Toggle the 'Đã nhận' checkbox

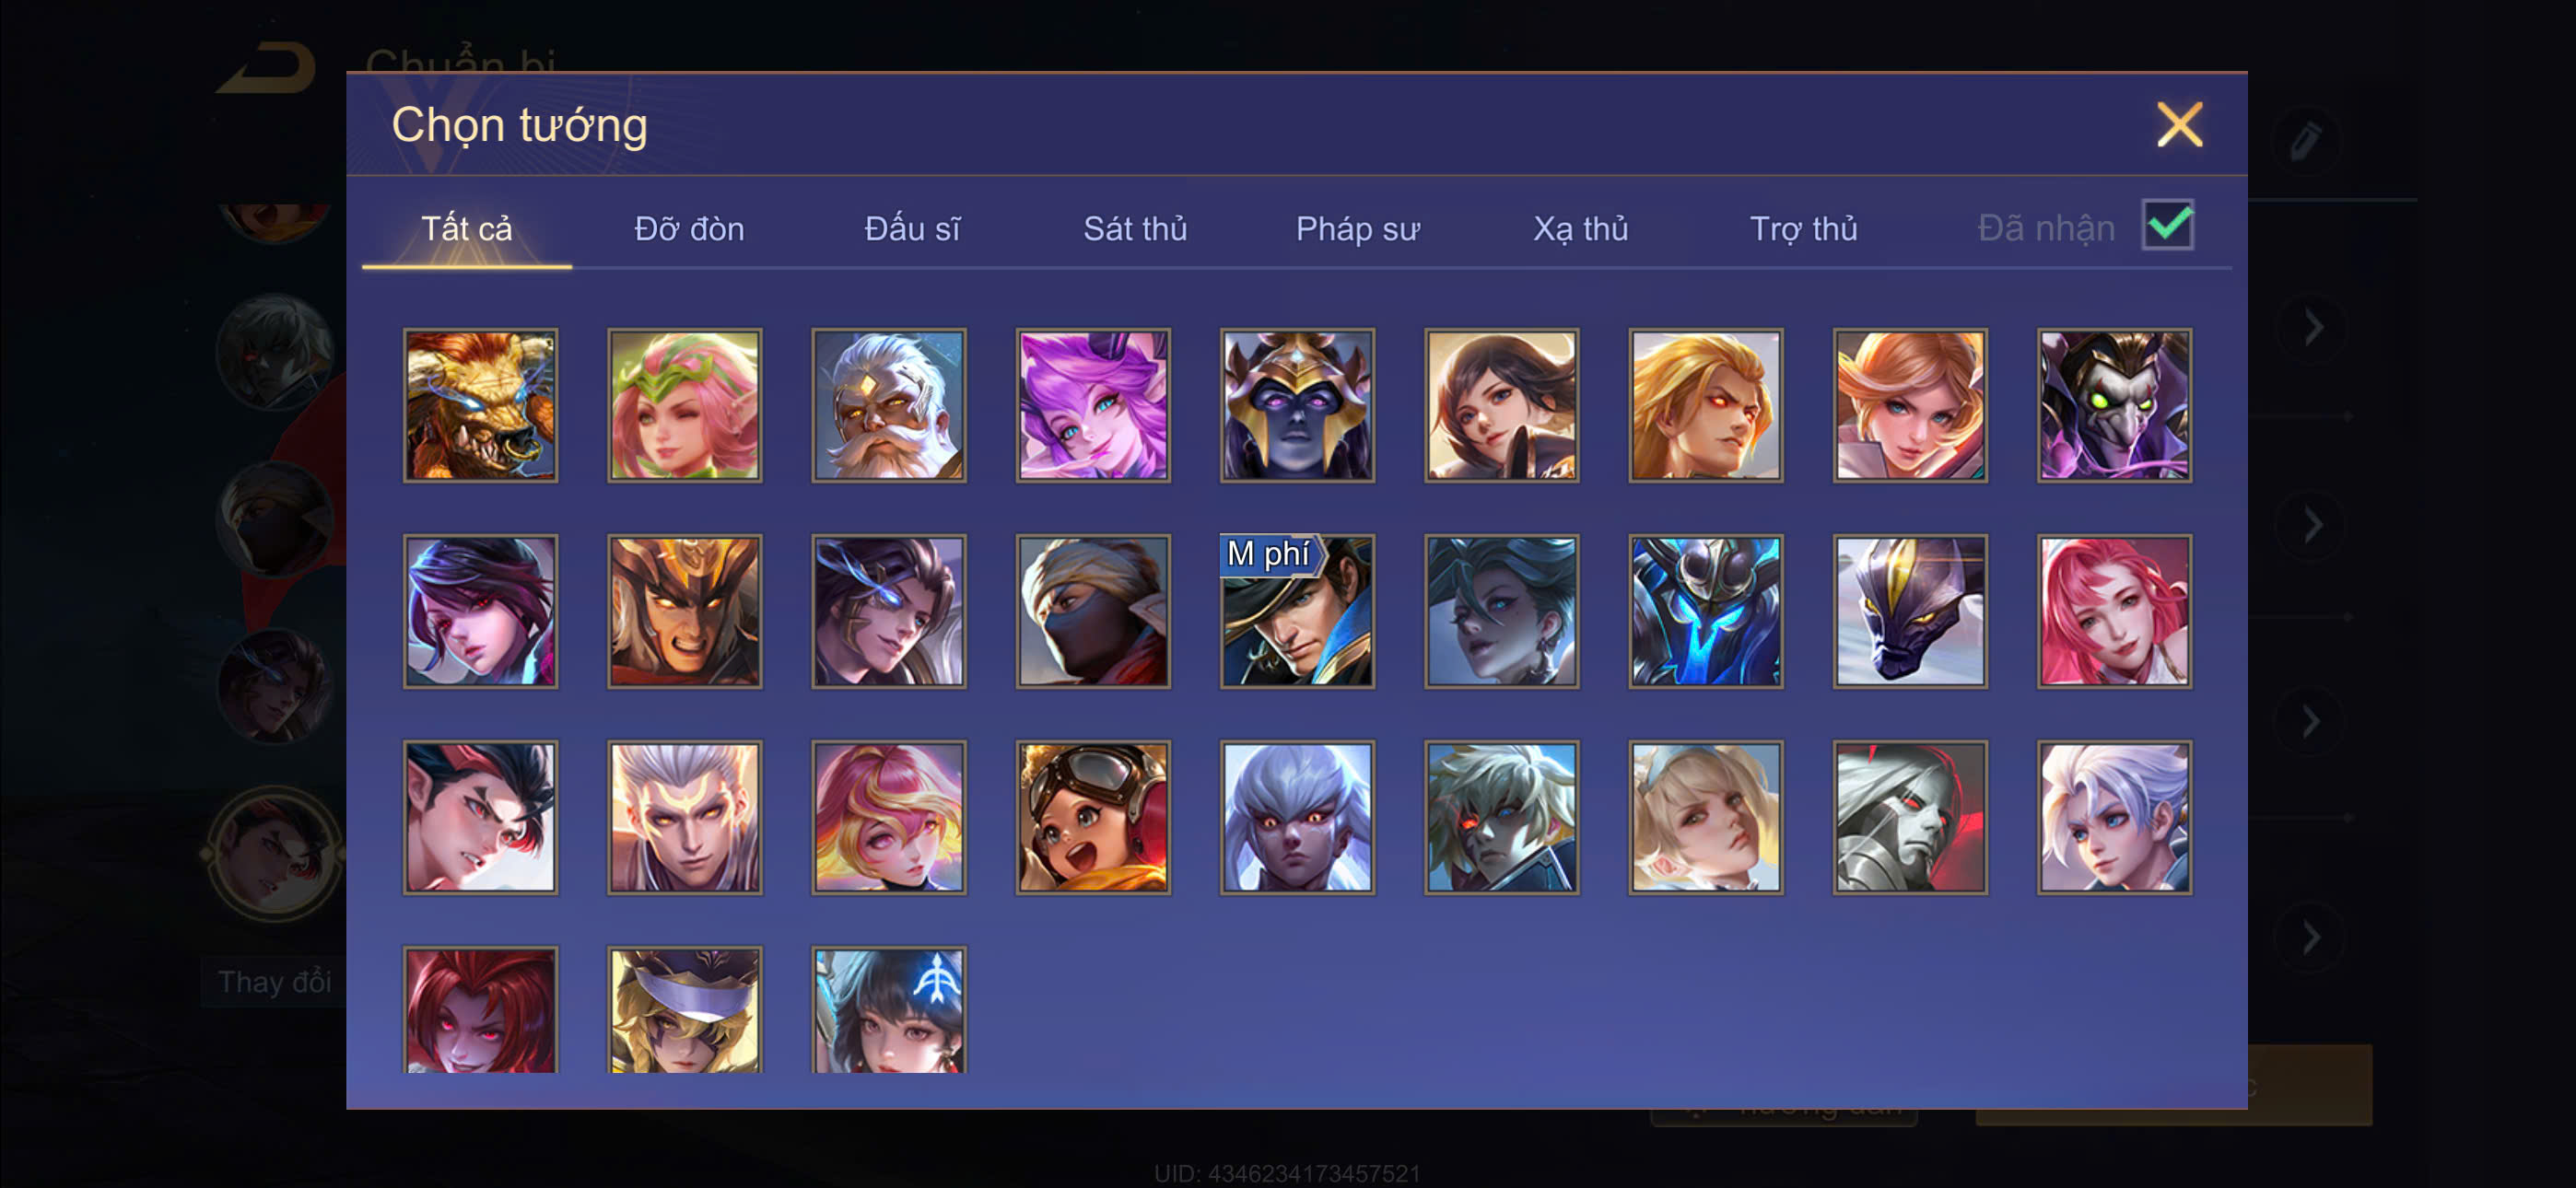[2167, 225]
